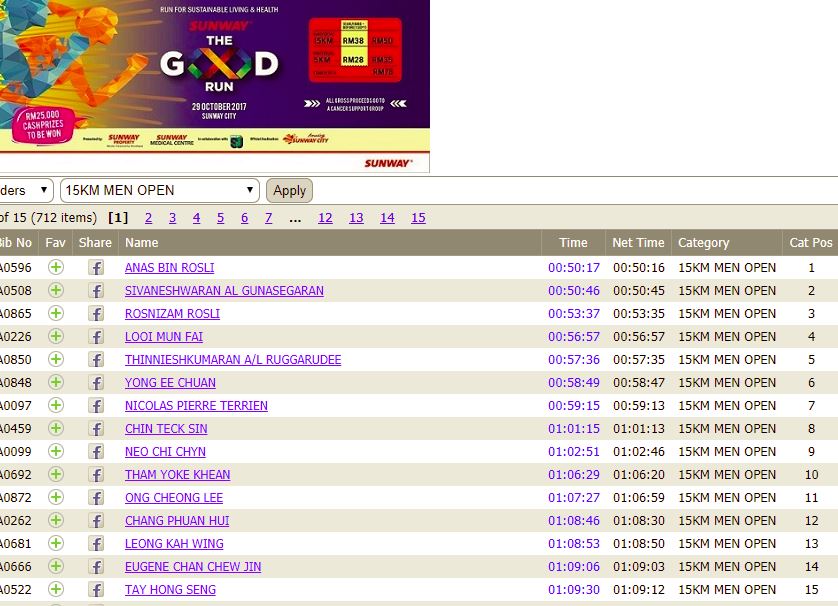The width and height of the screenshot is (838, 606).
Task: Go to results page 2
Action: click(148, 217)
